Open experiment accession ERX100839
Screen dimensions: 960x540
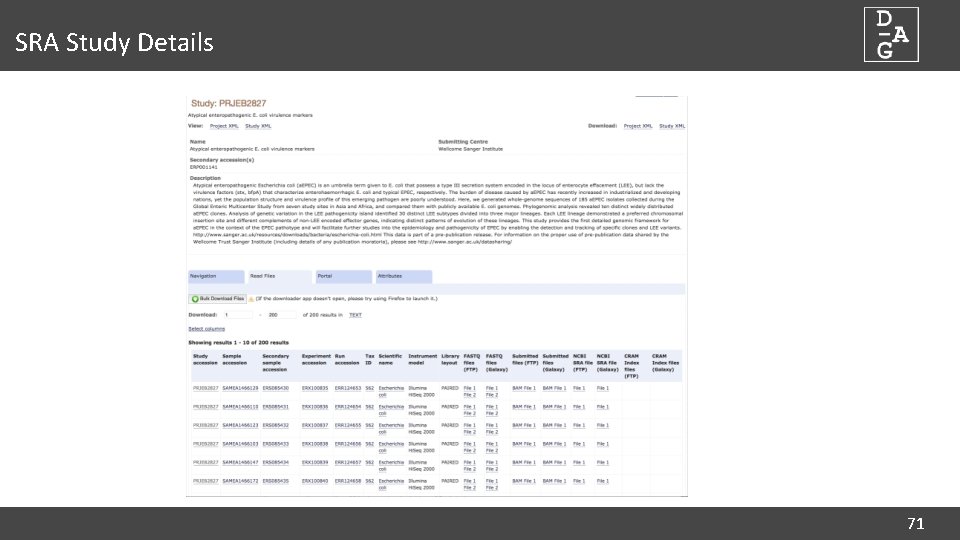click(x=315, y=463)
